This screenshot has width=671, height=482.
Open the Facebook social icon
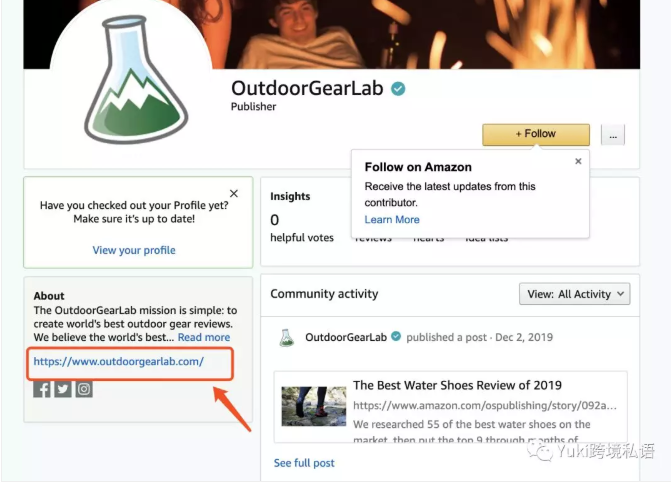42,389
